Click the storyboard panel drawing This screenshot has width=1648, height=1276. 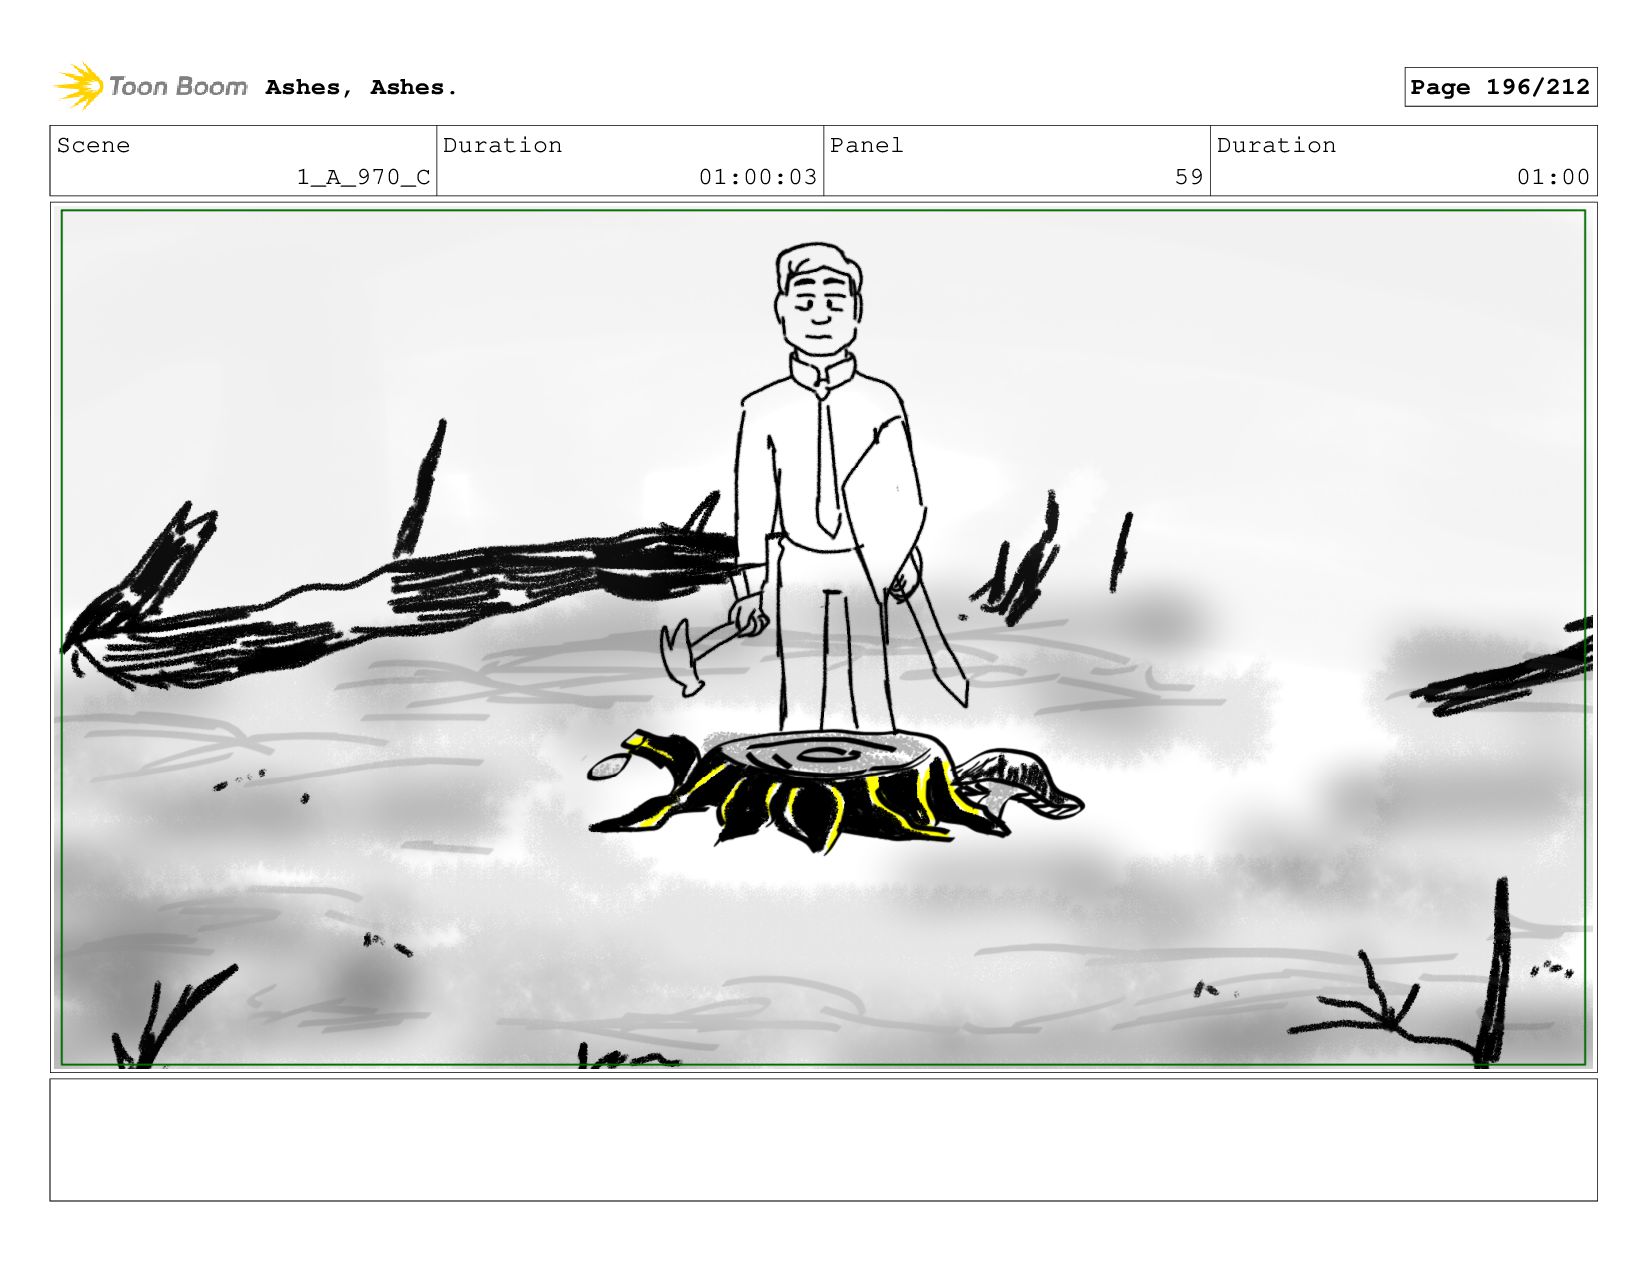pos(823,638)
